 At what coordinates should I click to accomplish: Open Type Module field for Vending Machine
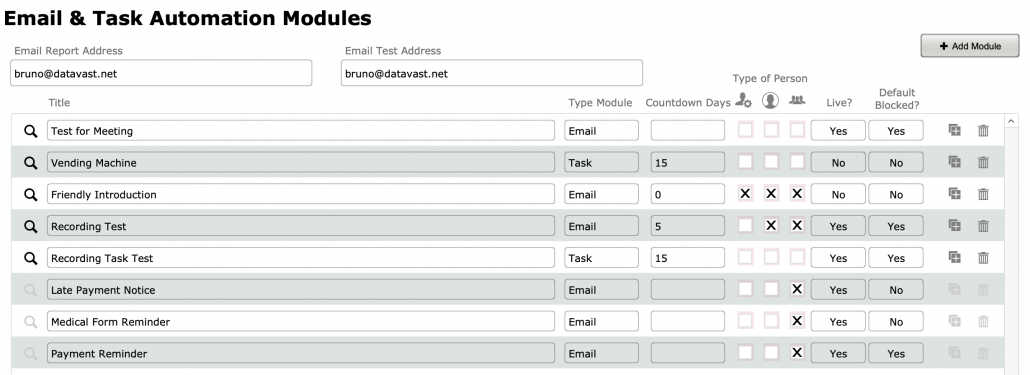(601, 162)
